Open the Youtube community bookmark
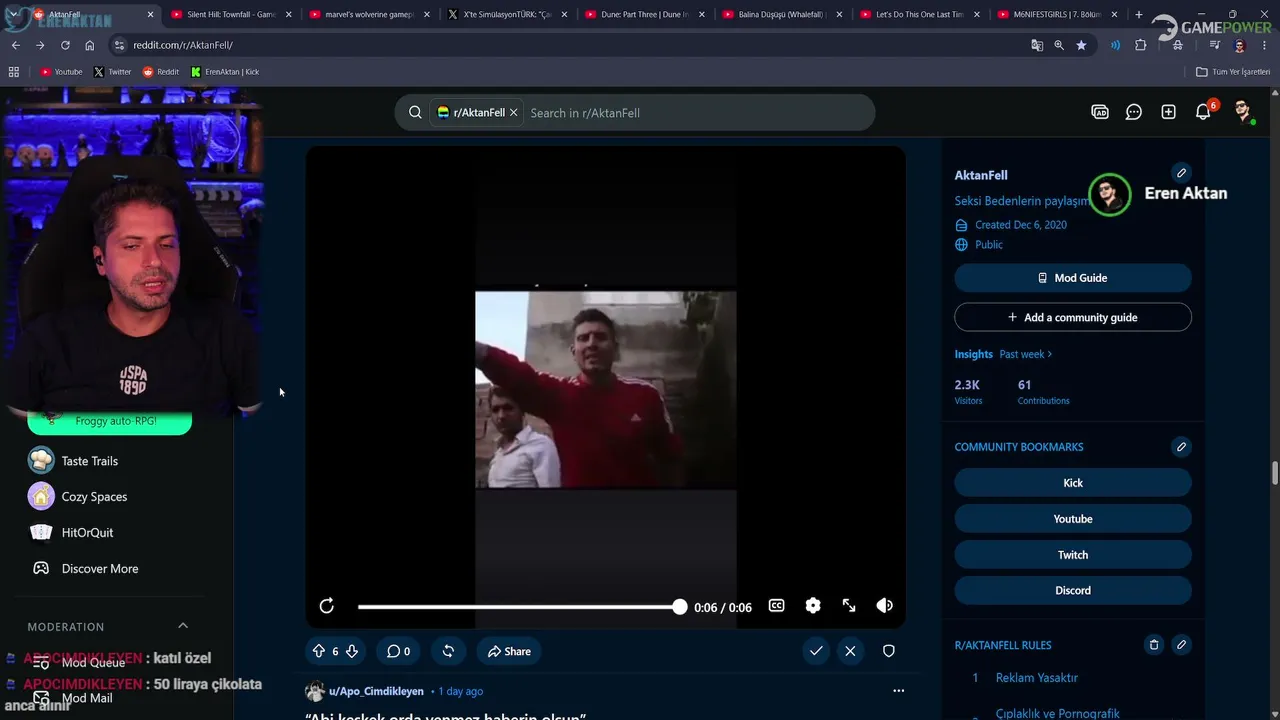This screenshot has width=1280, height=720. tap(1073, 519)
